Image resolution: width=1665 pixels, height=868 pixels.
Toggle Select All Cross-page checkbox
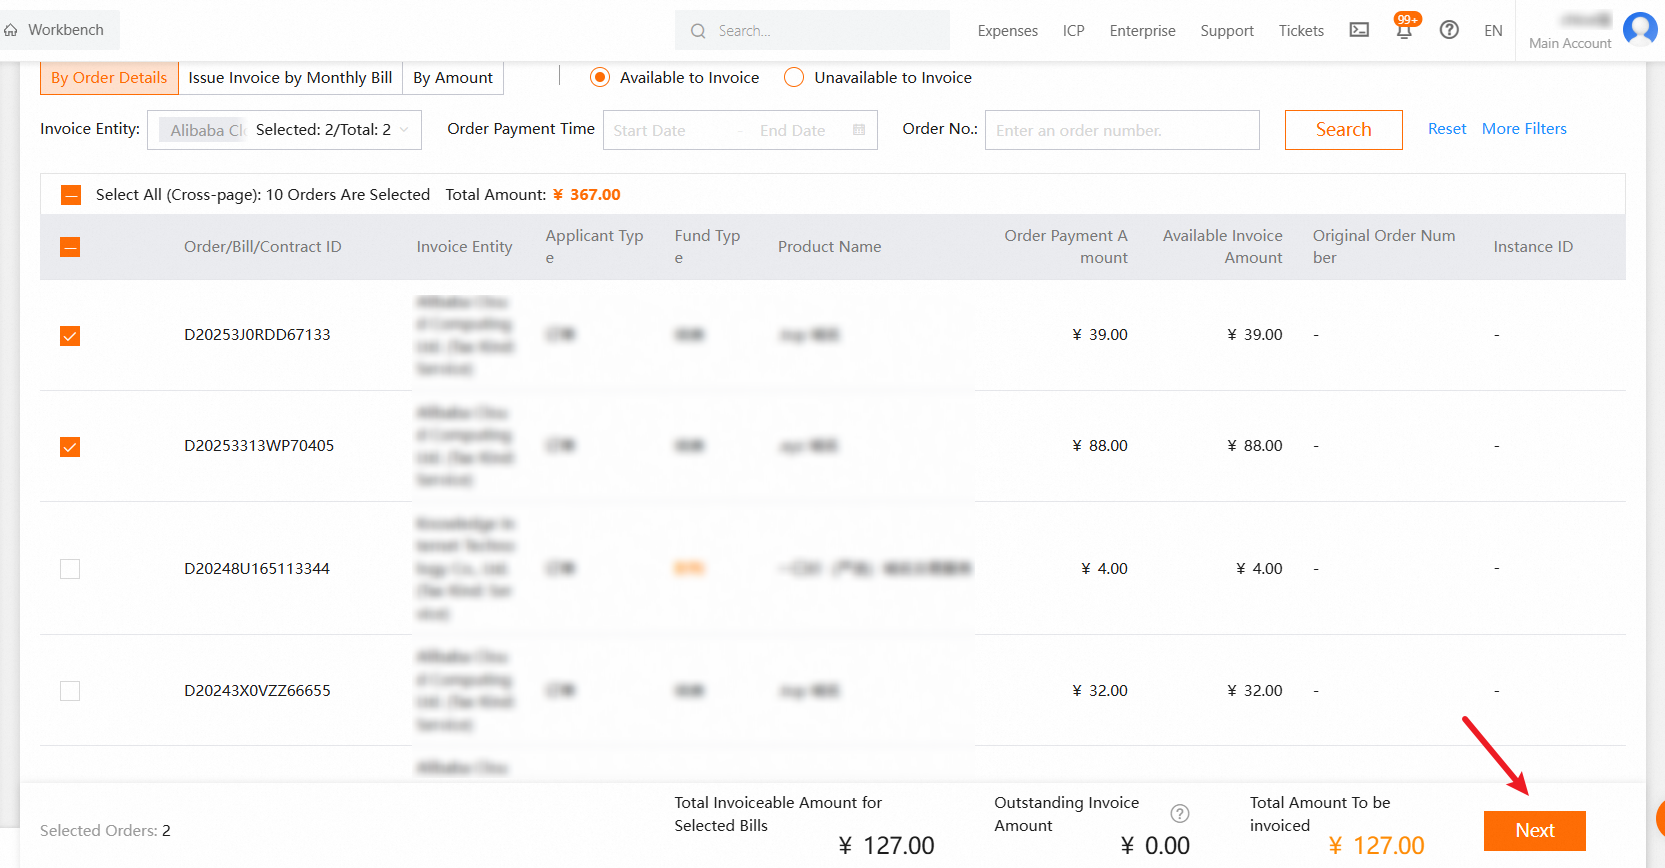(x=71, y=195)
